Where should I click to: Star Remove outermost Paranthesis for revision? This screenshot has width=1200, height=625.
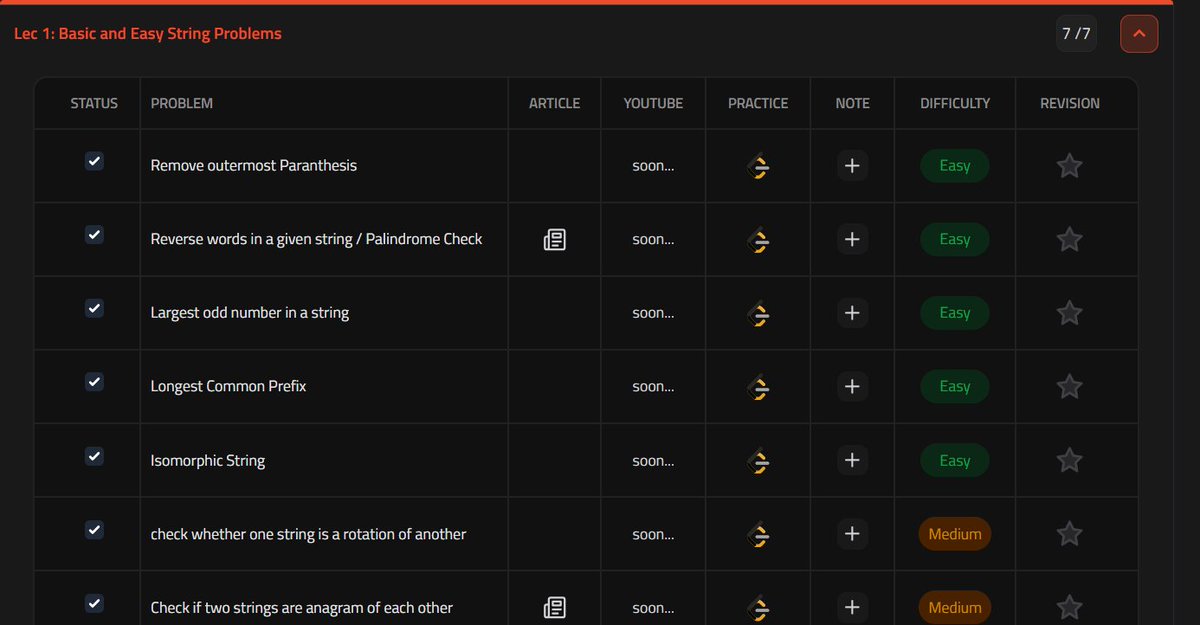tap(1069, 166)
